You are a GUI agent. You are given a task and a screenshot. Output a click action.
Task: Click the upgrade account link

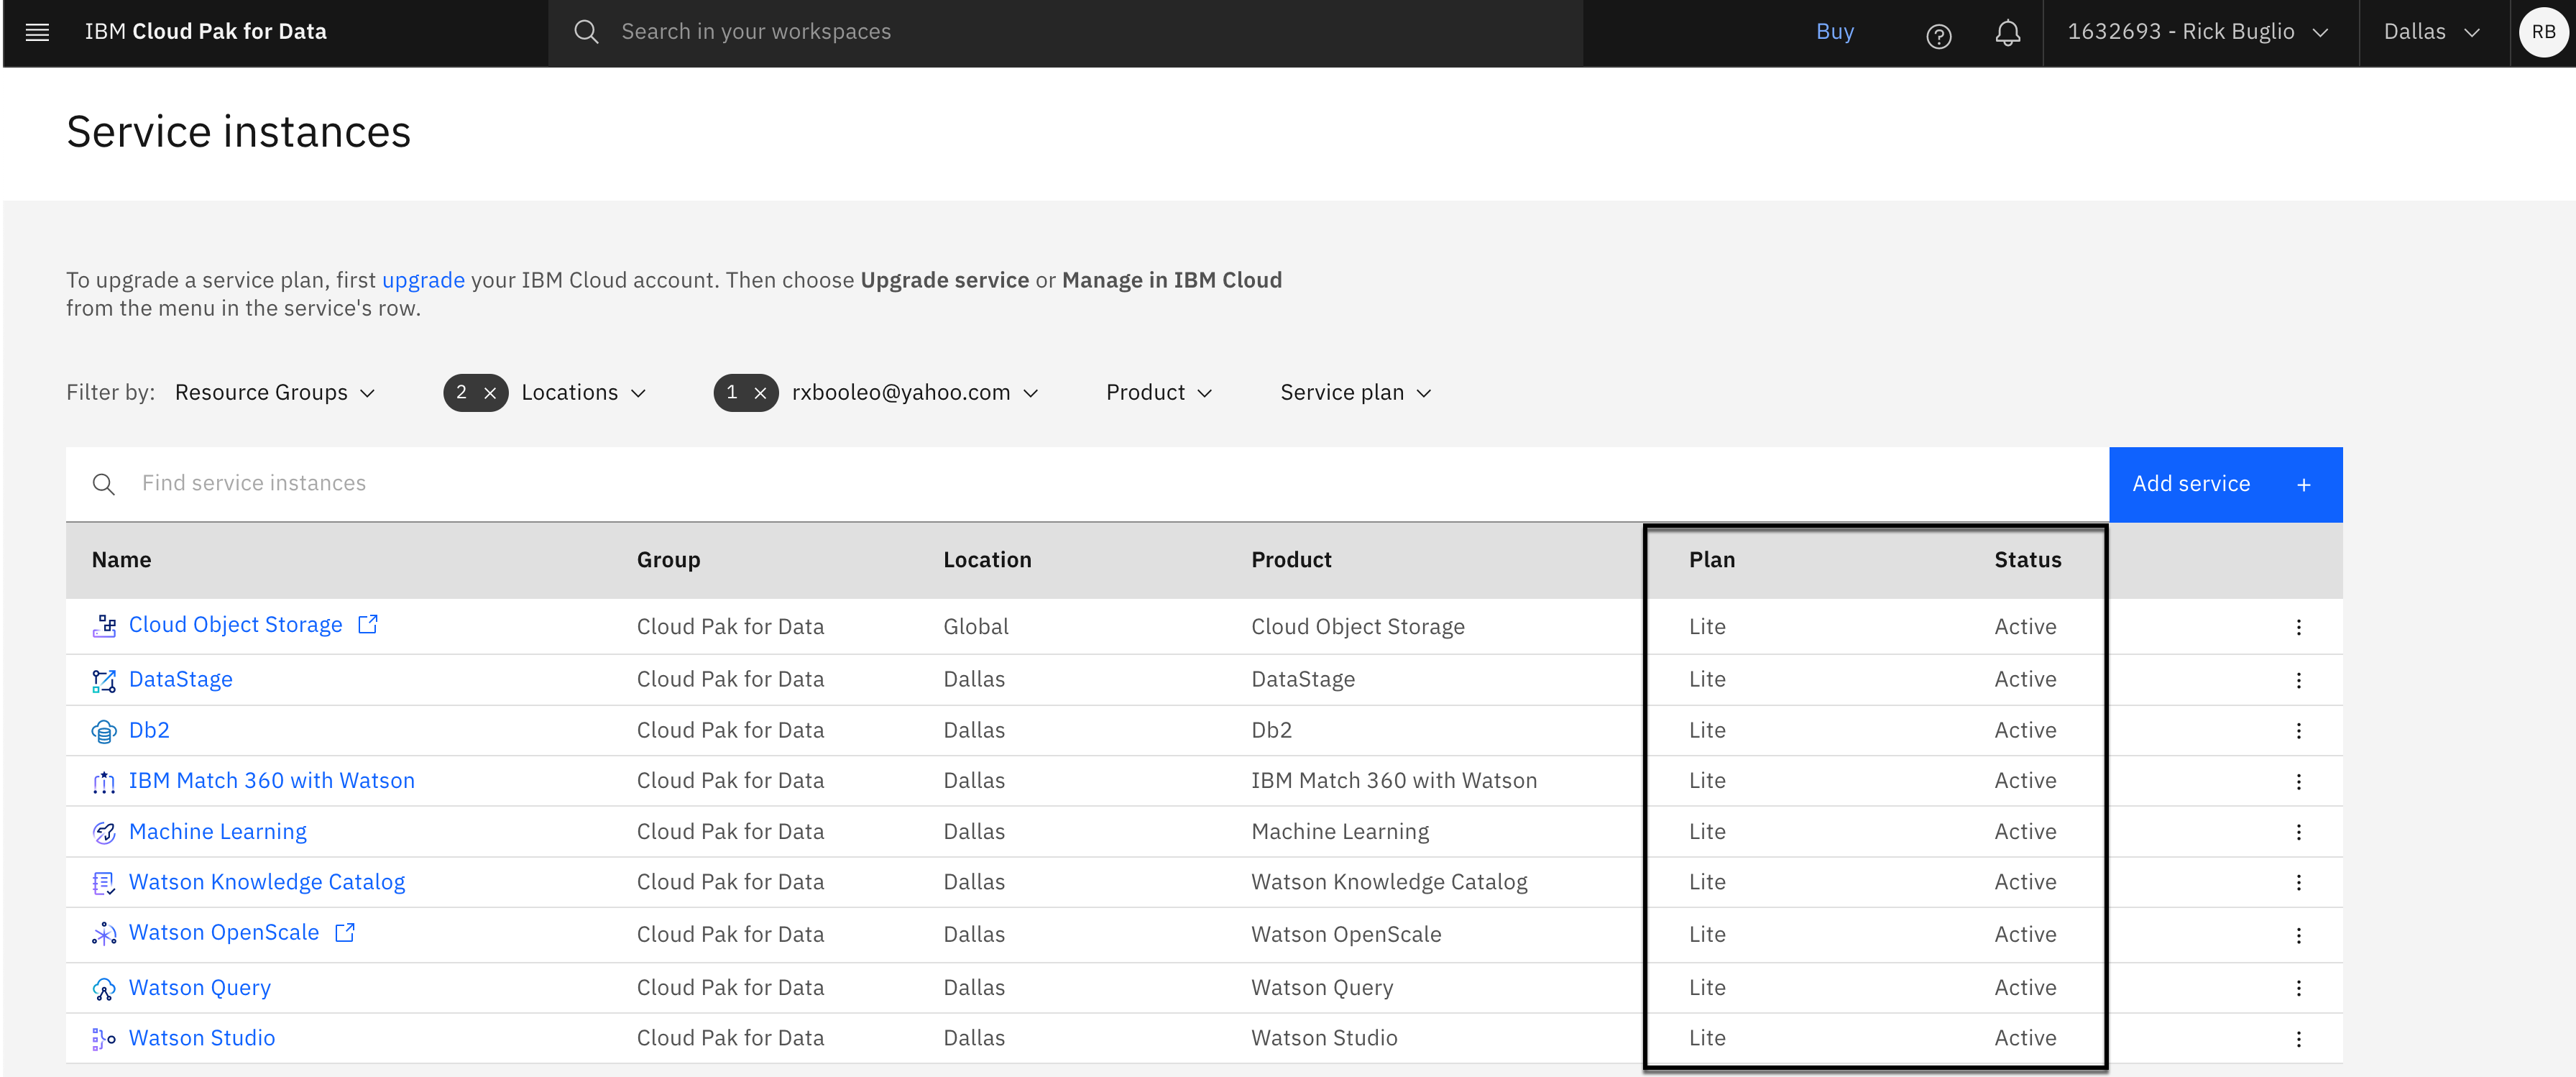tap(423, 280)
